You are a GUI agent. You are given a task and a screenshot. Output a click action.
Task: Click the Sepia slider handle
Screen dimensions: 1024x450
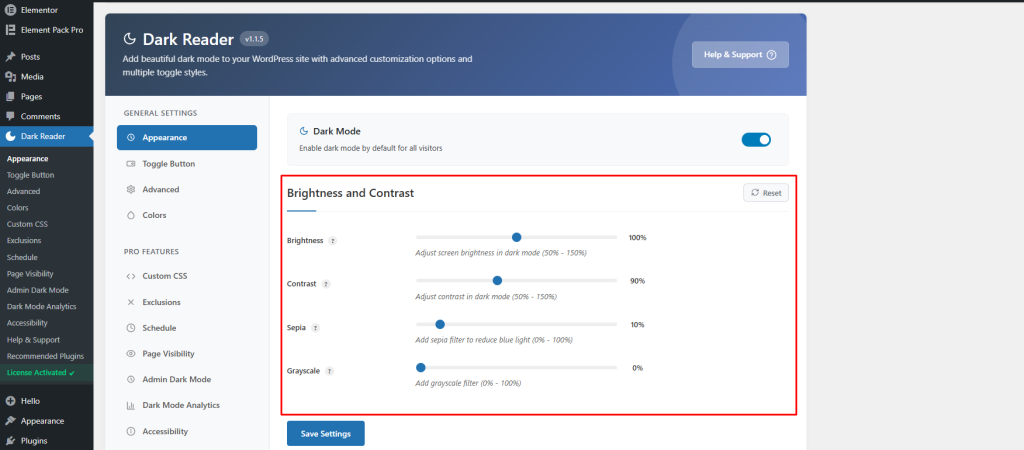pyautogui.click(x=440, y=324)
